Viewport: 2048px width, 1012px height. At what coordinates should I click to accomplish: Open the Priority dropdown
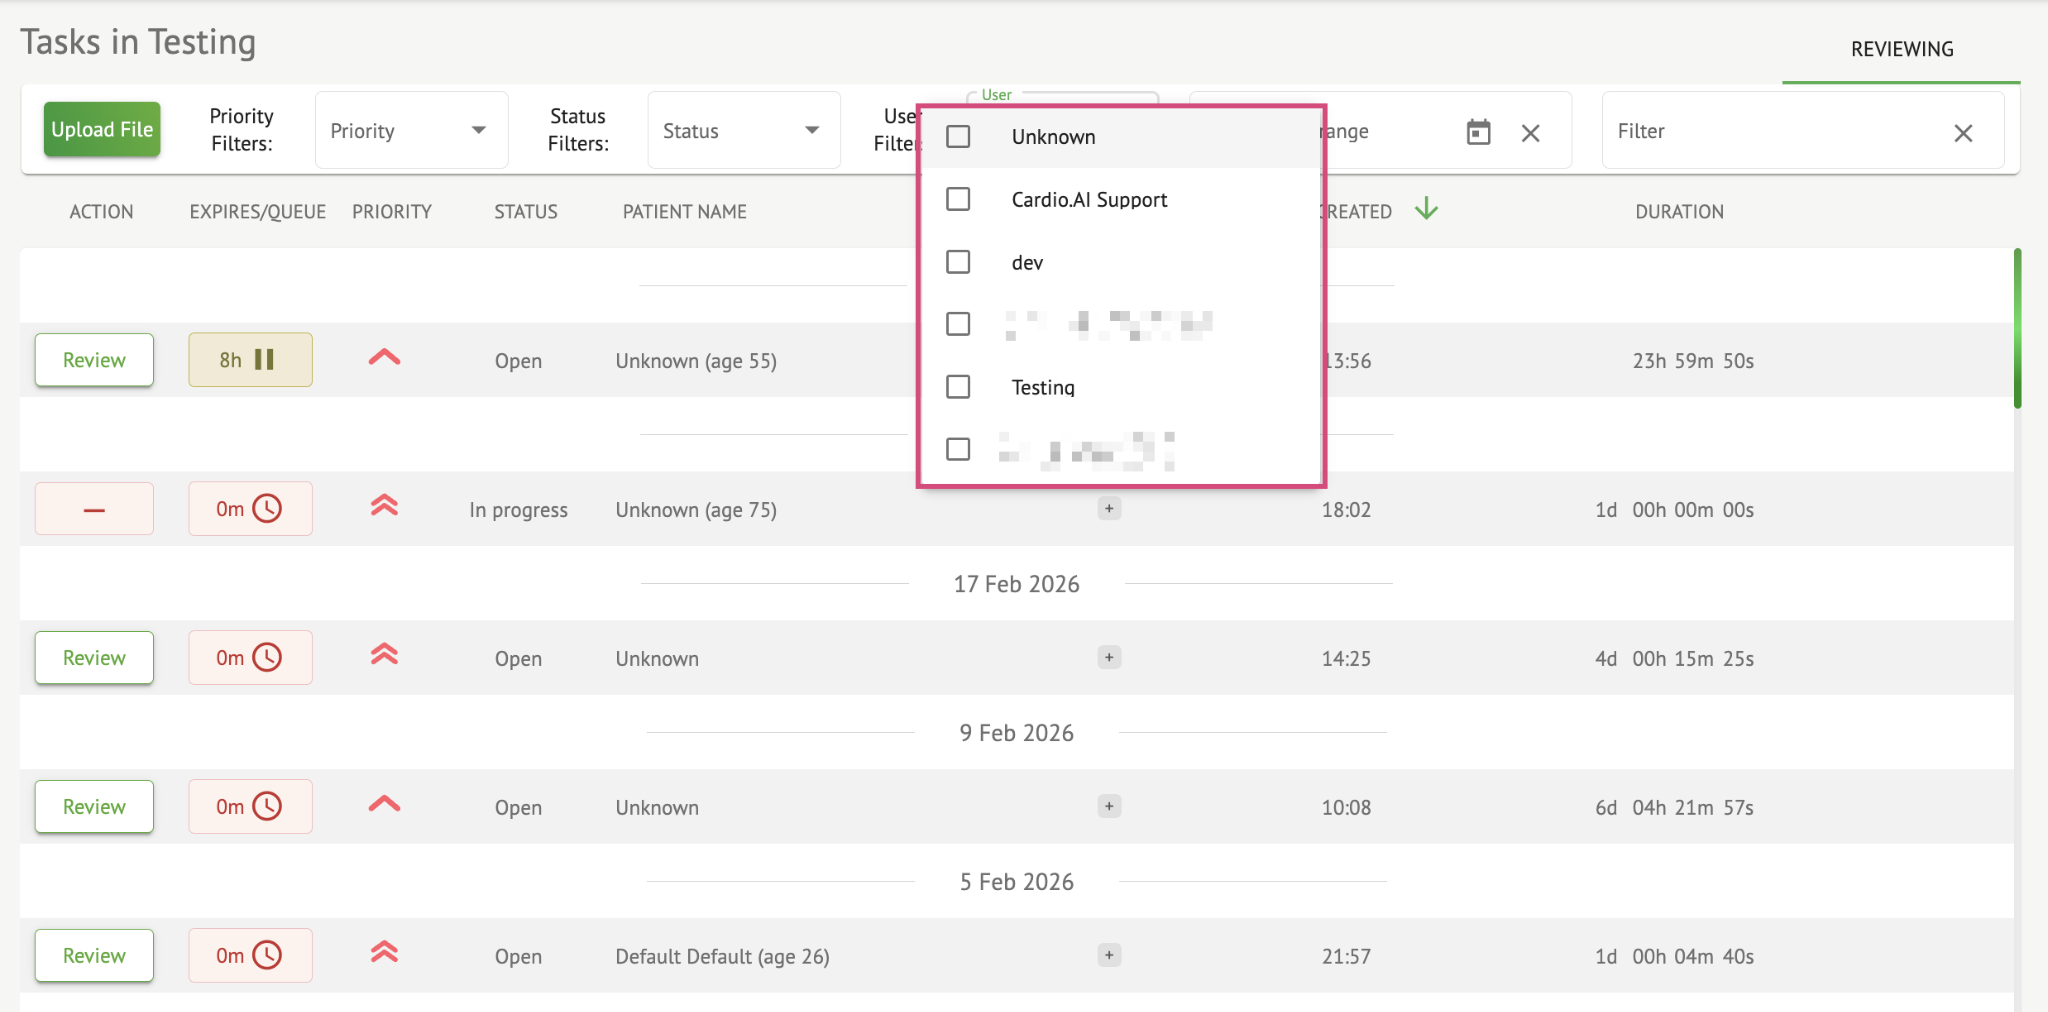tap(411, 131)
